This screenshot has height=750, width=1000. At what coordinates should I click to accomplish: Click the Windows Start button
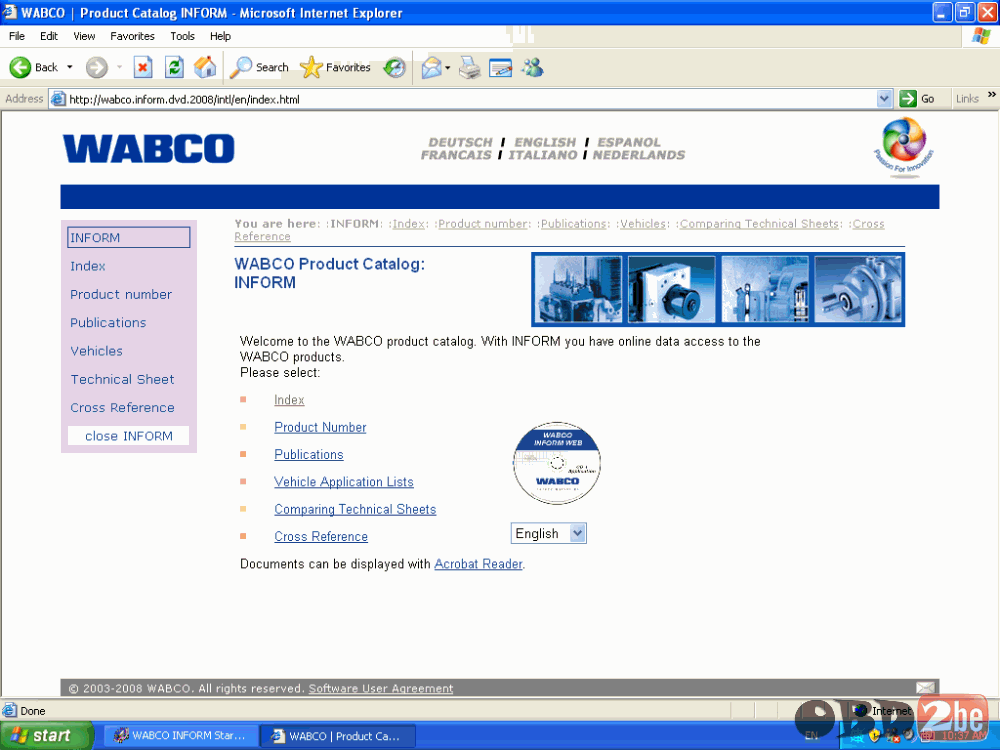pyautogui.click(x=46, y=736)
